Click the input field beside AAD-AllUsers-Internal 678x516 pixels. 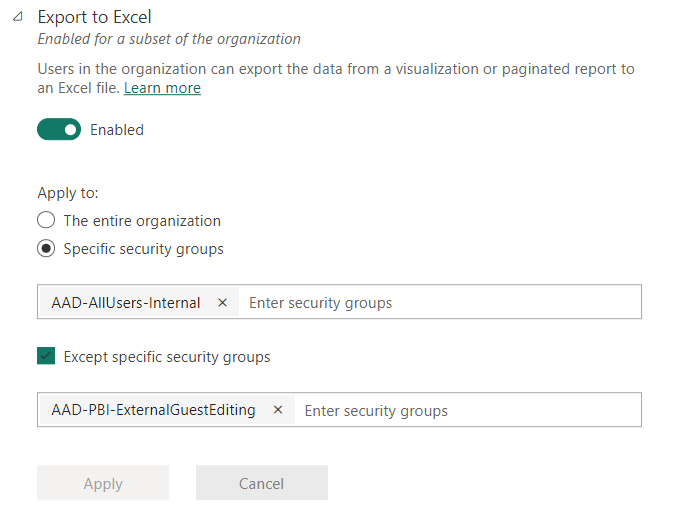(440, 302)
